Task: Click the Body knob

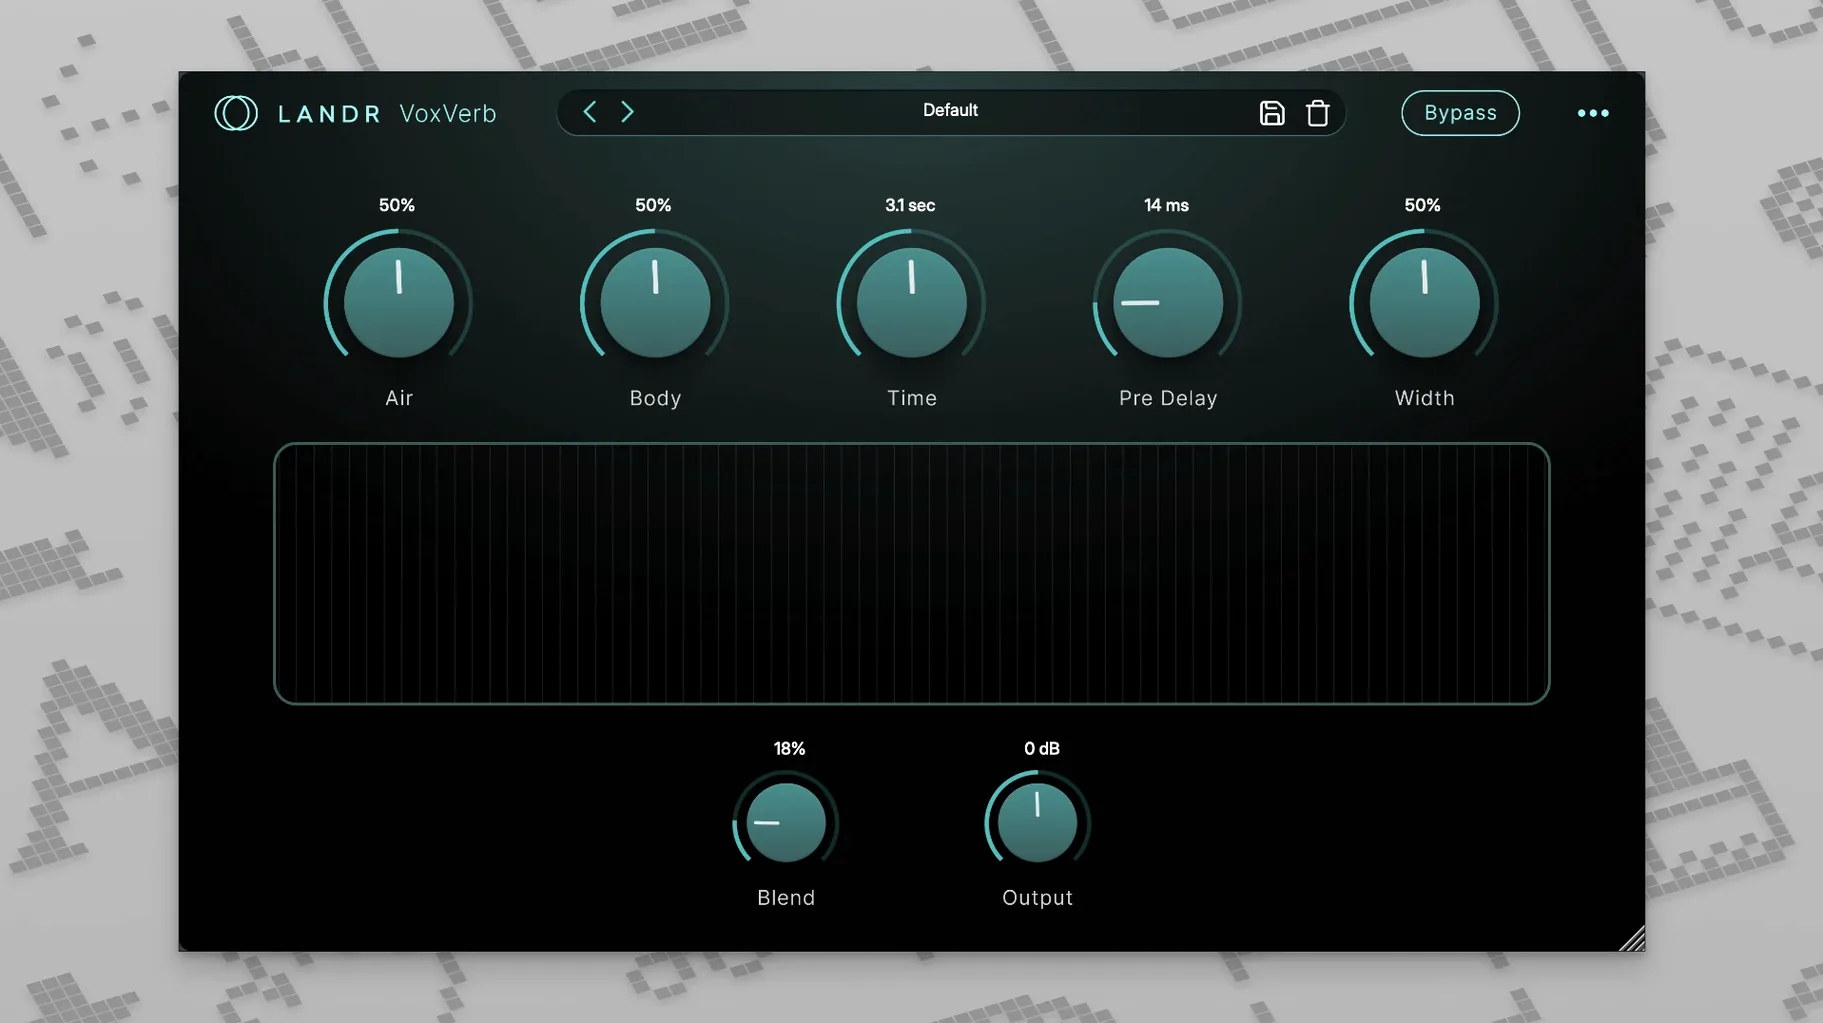Action: pyautogui.click(x=655, y=302)
